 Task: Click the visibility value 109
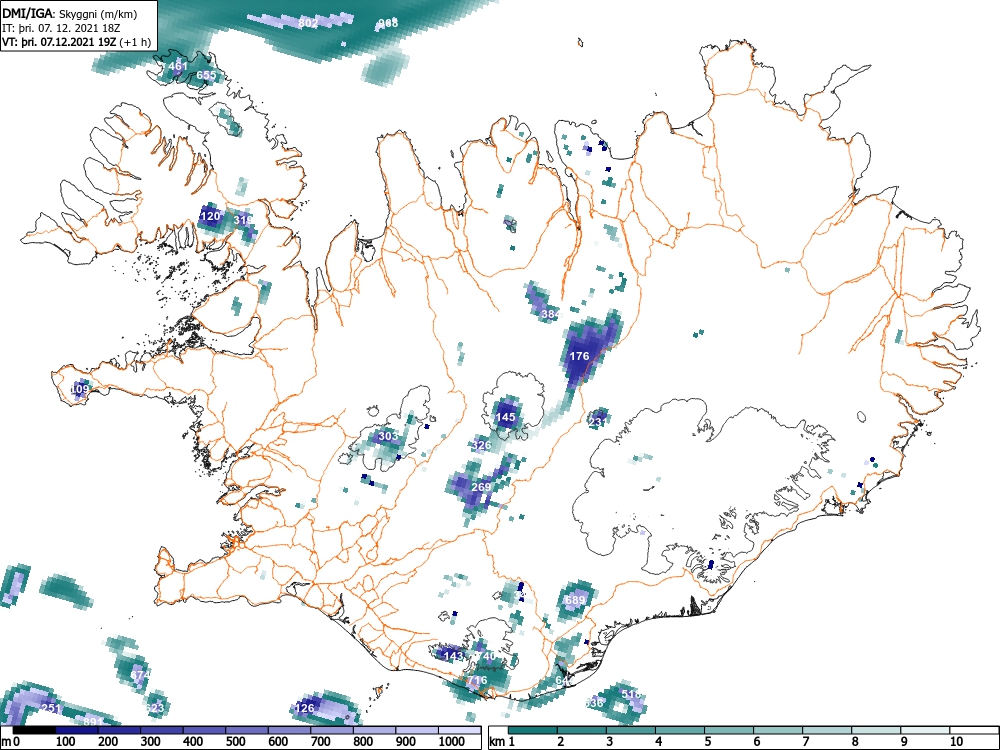(80, 388)
